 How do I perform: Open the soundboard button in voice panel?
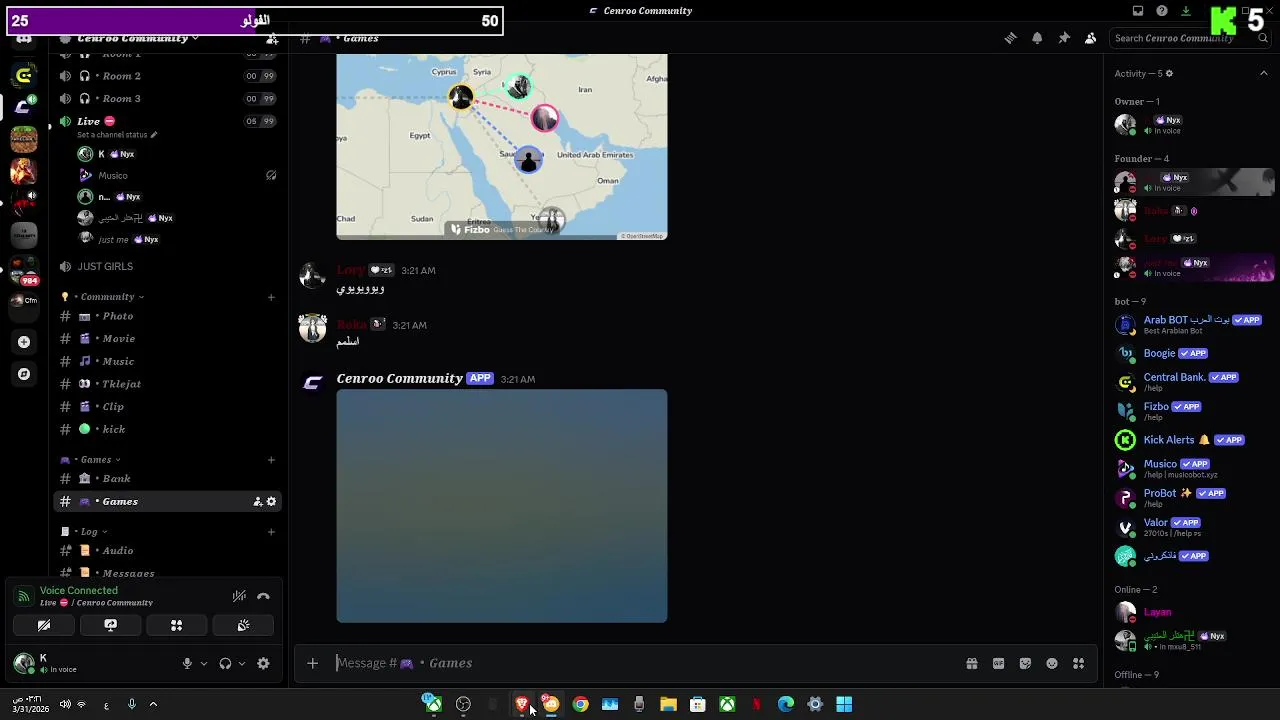(243, 625)
